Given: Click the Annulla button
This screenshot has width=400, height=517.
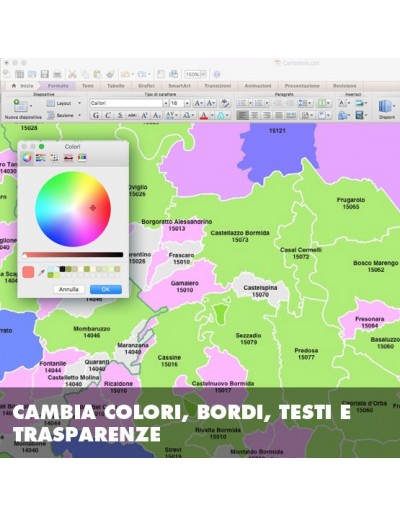Looking at the screenshot, I should (x=69, y=289).
